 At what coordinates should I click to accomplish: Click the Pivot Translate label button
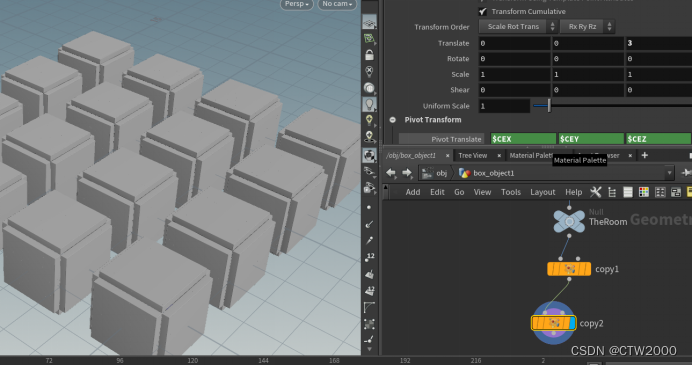(441, 139)
